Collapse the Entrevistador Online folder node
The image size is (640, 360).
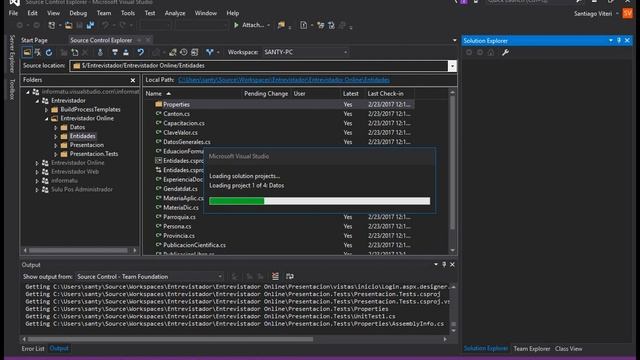coord(46,119)
